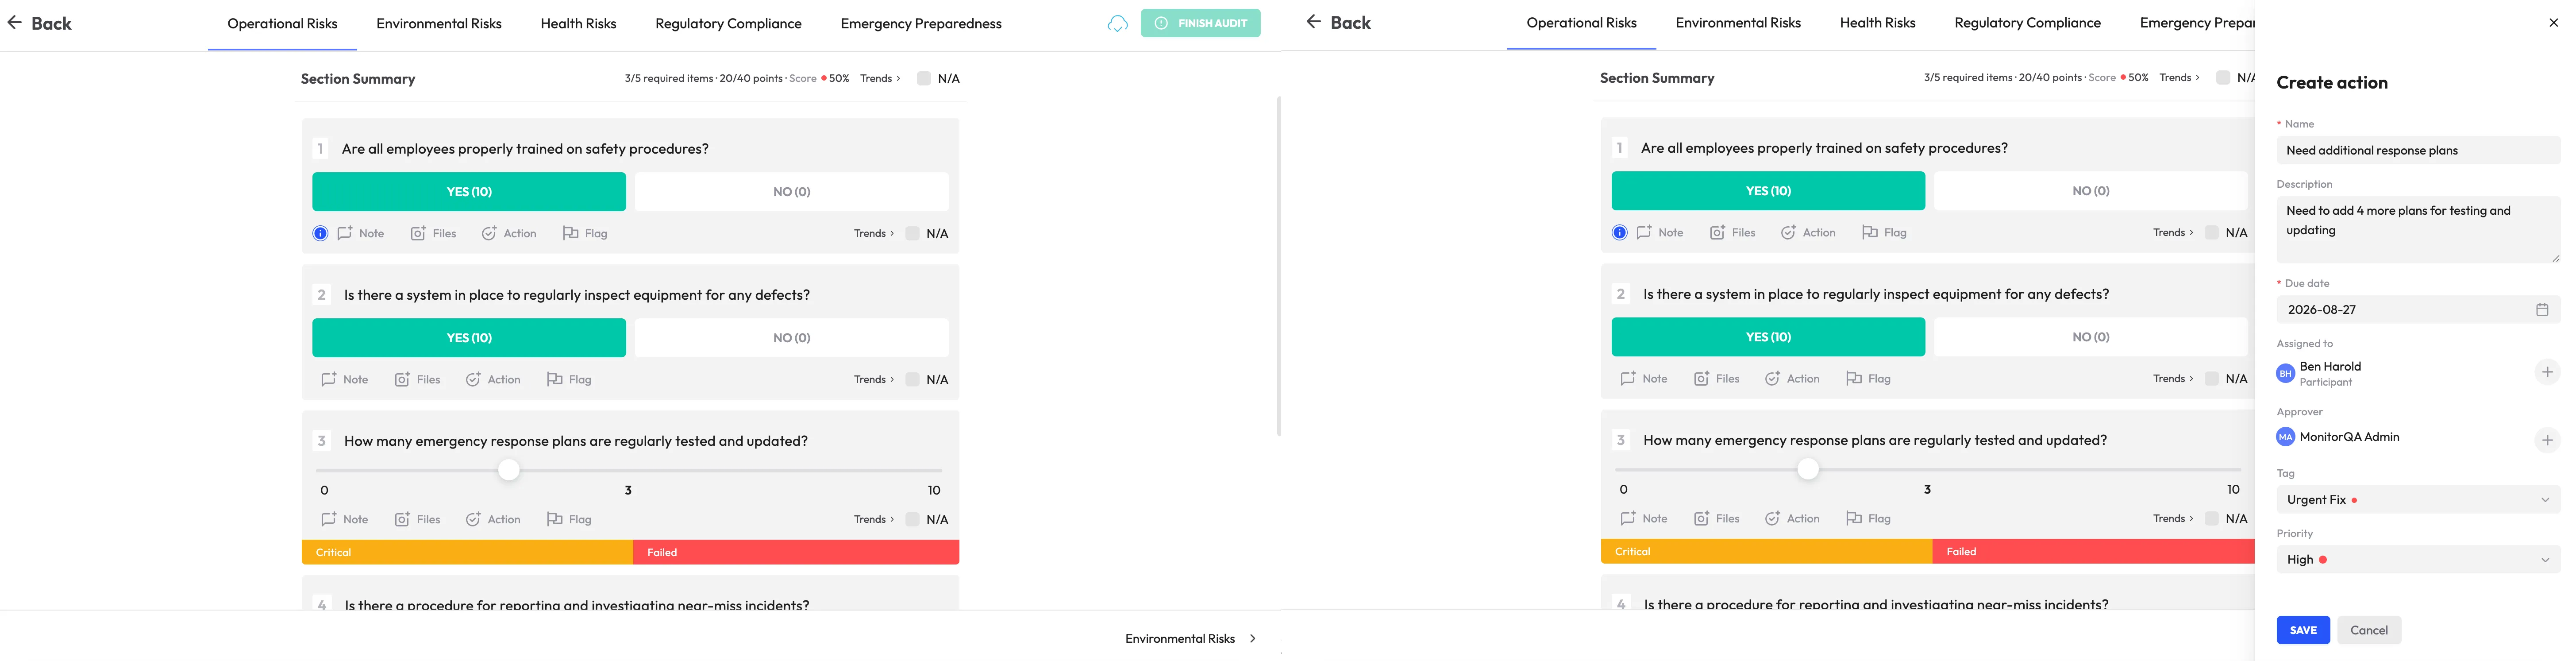Tick N/A for question 1 in the left audit window

pos(912,233)
